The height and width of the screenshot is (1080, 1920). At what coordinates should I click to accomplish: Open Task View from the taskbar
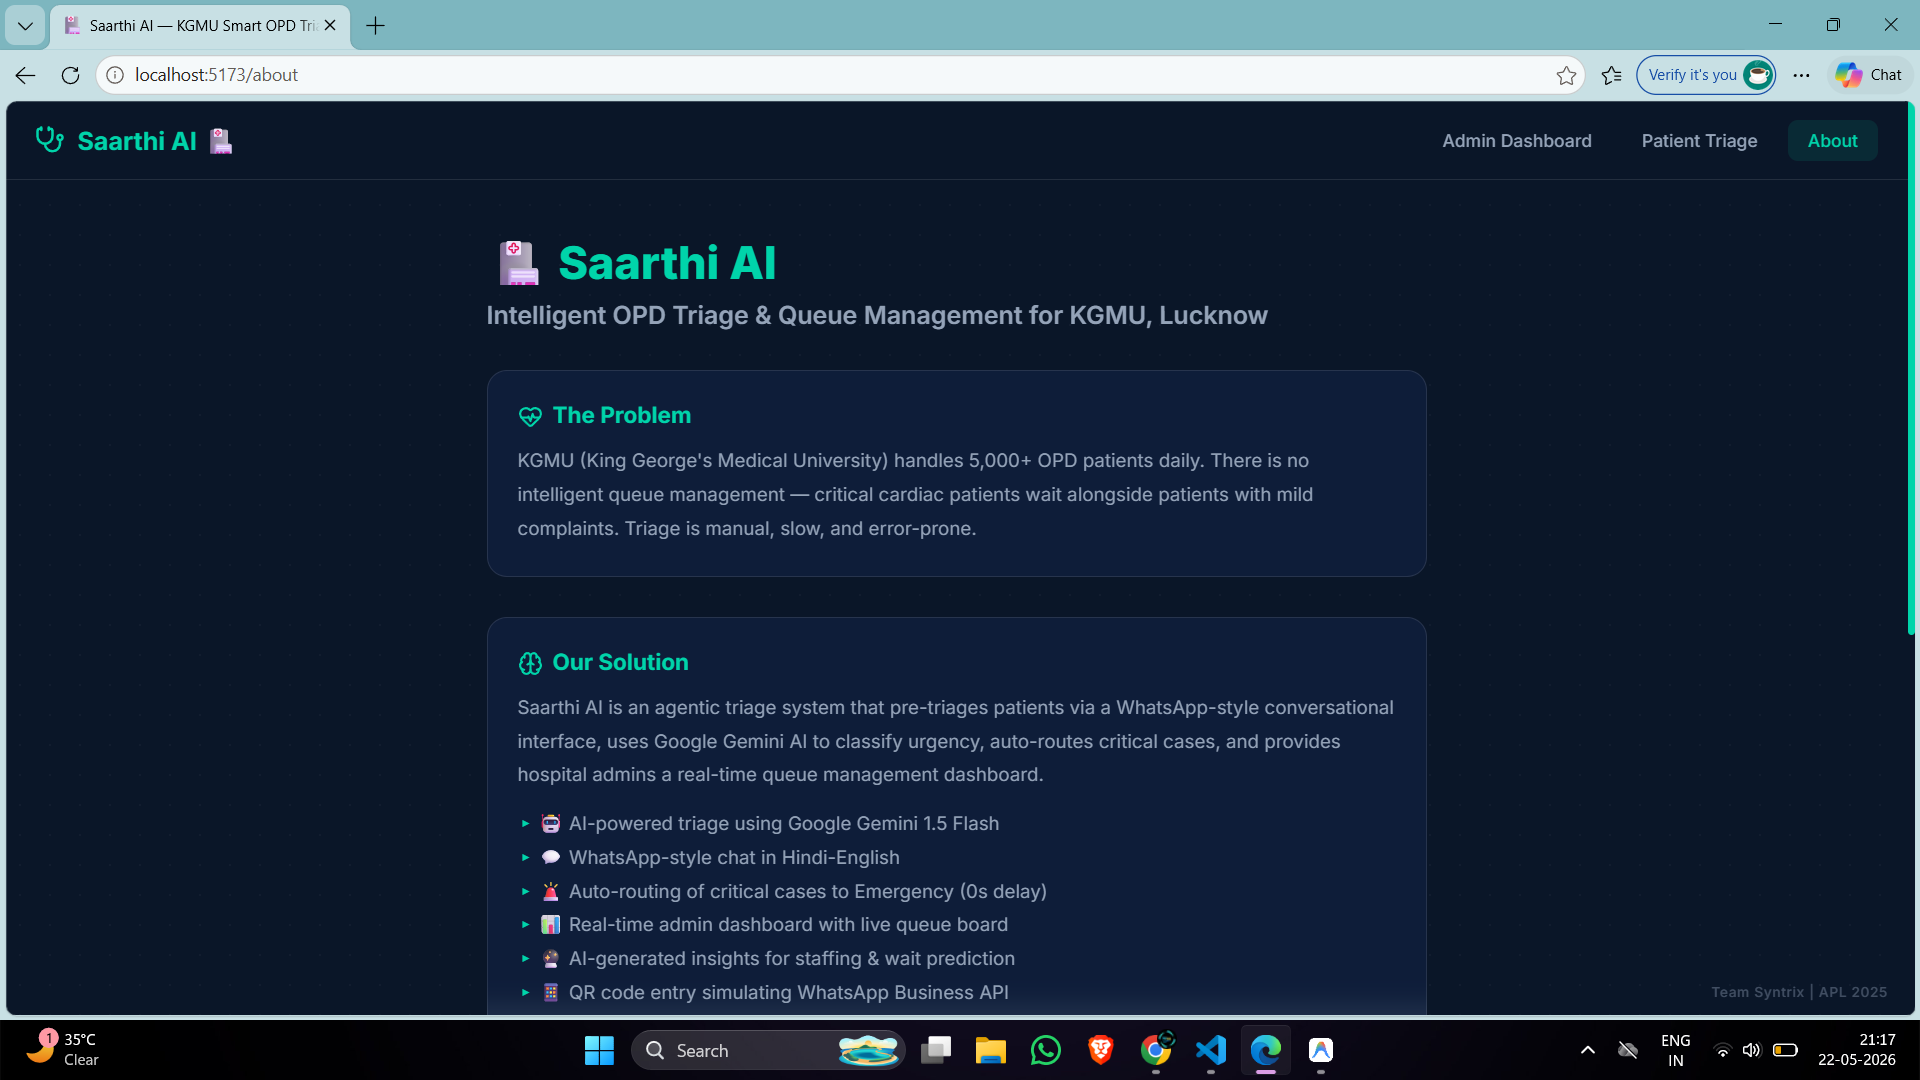[936, 1050]
